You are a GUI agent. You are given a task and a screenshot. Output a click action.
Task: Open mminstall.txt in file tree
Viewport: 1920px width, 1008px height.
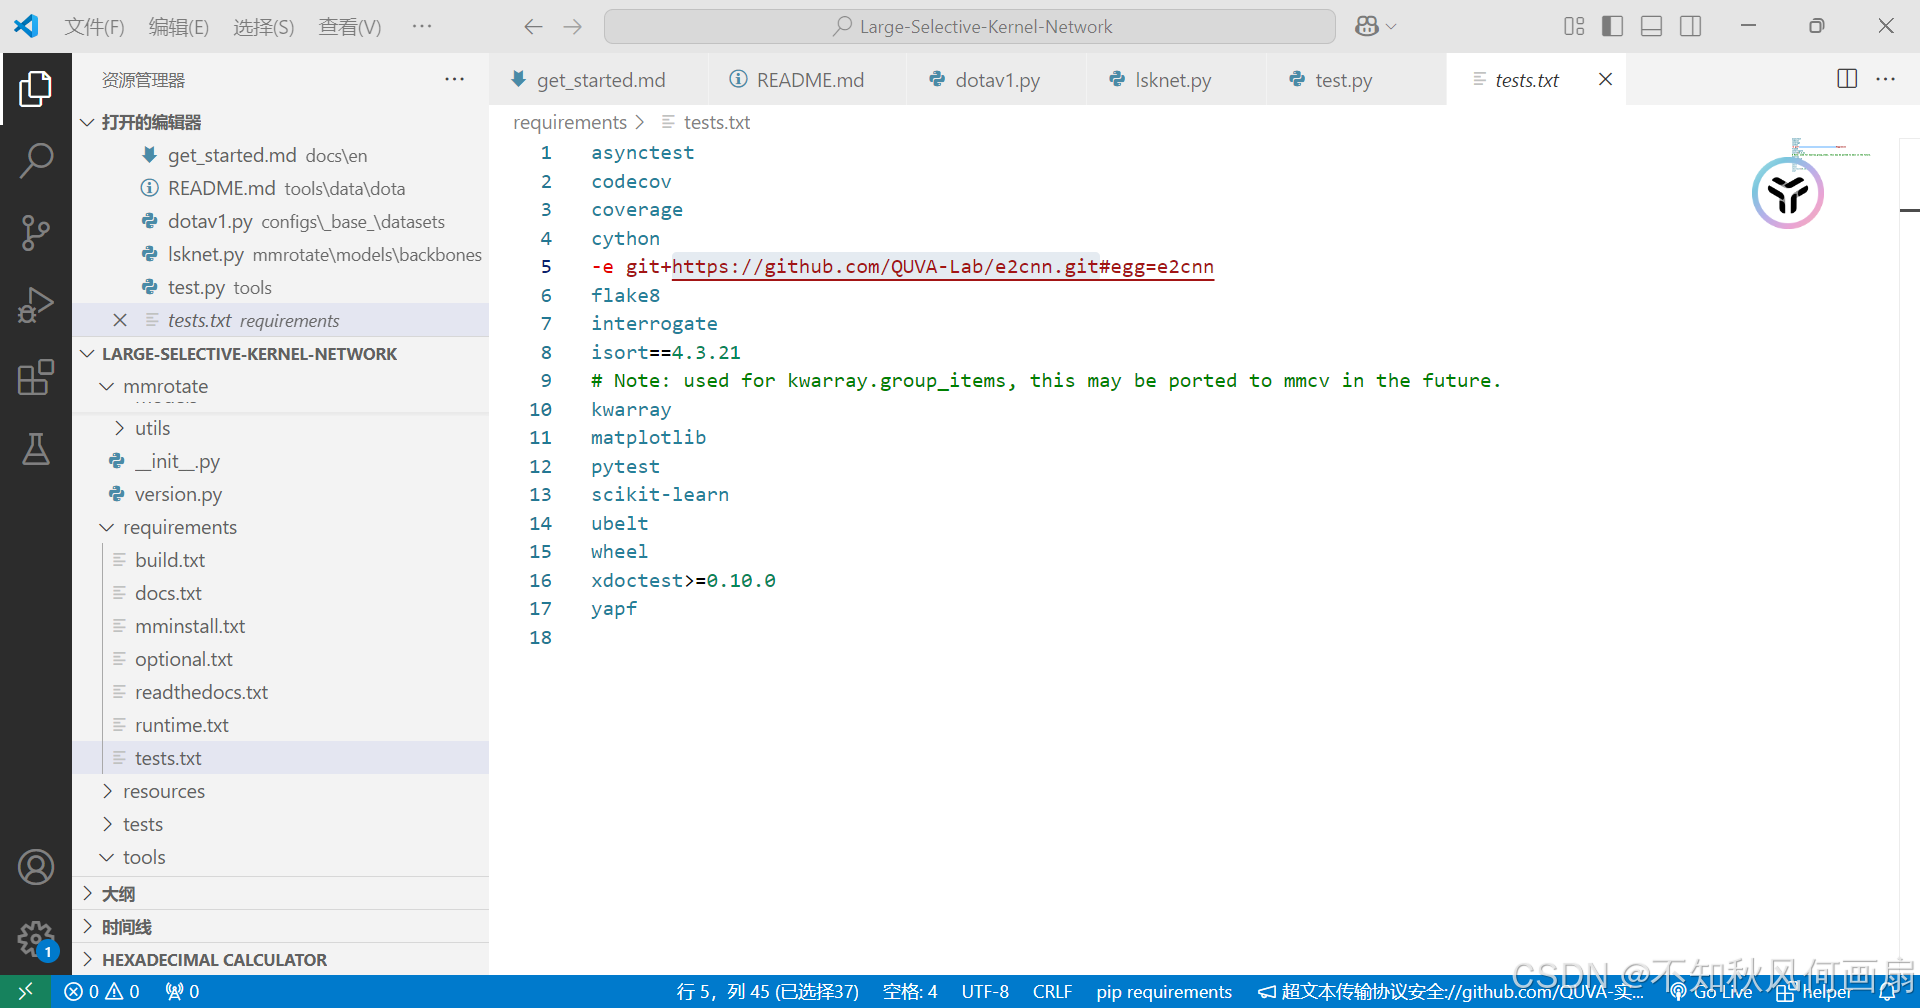(280, 626)
